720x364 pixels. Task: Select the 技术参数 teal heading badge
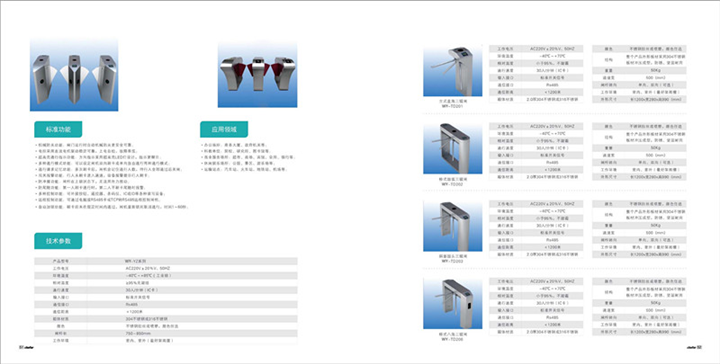58,241
